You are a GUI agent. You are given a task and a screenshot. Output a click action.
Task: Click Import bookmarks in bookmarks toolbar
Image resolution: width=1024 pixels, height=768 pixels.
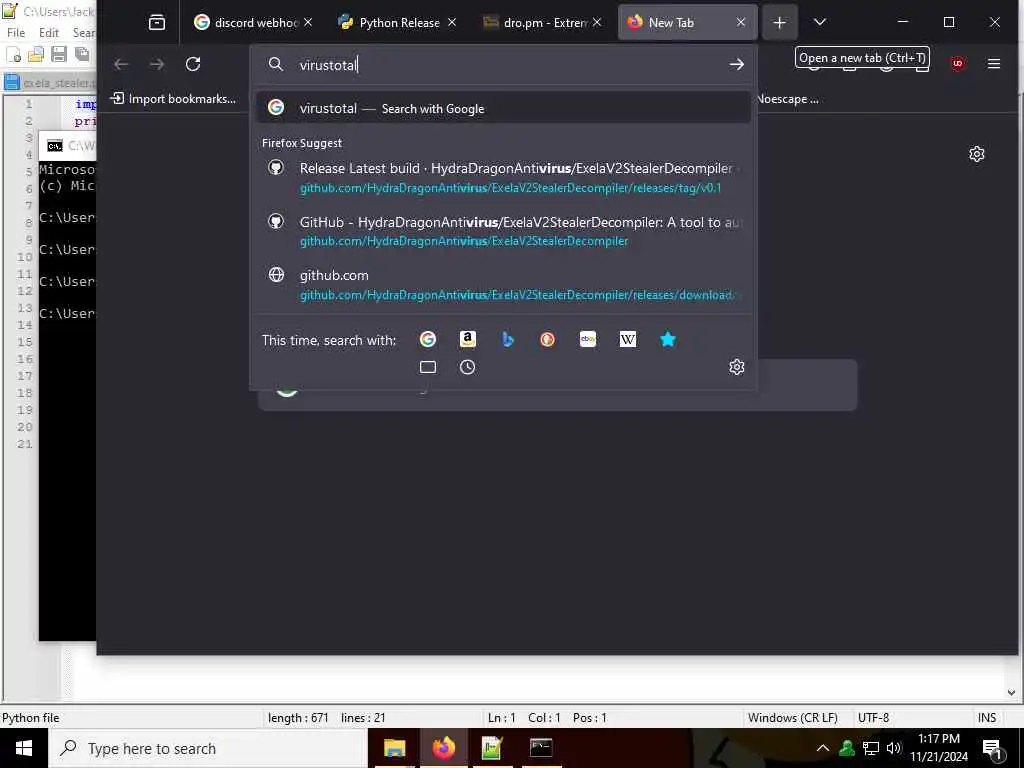point(173,99)
